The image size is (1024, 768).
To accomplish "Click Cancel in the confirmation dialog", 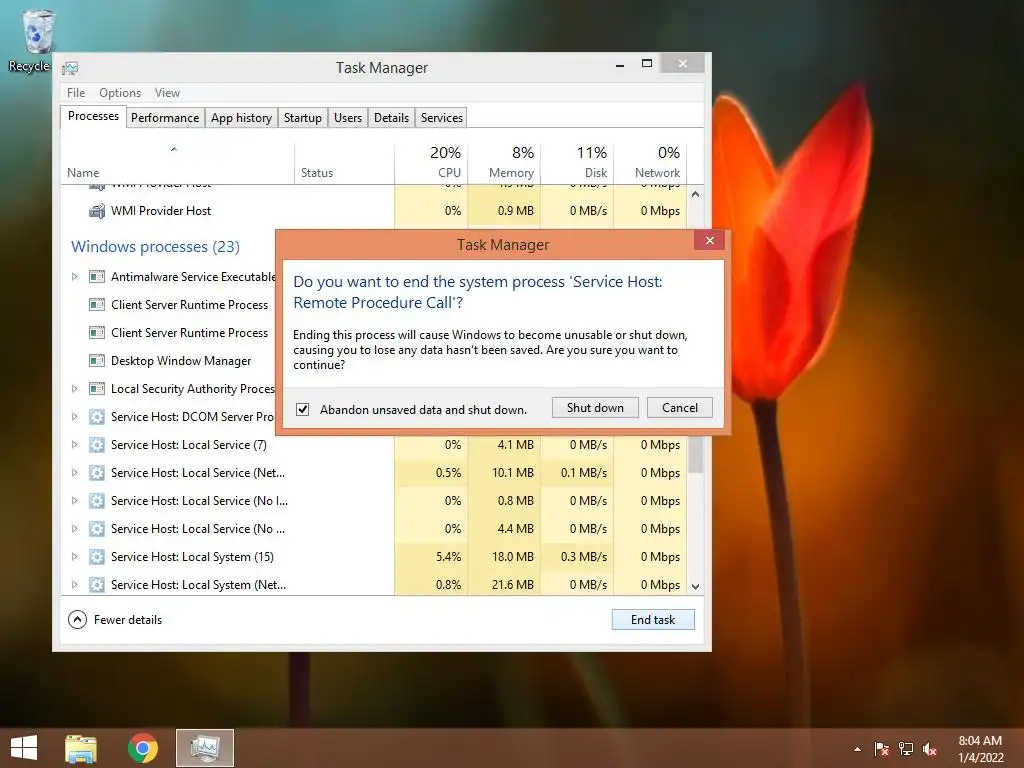I will 680,408.
